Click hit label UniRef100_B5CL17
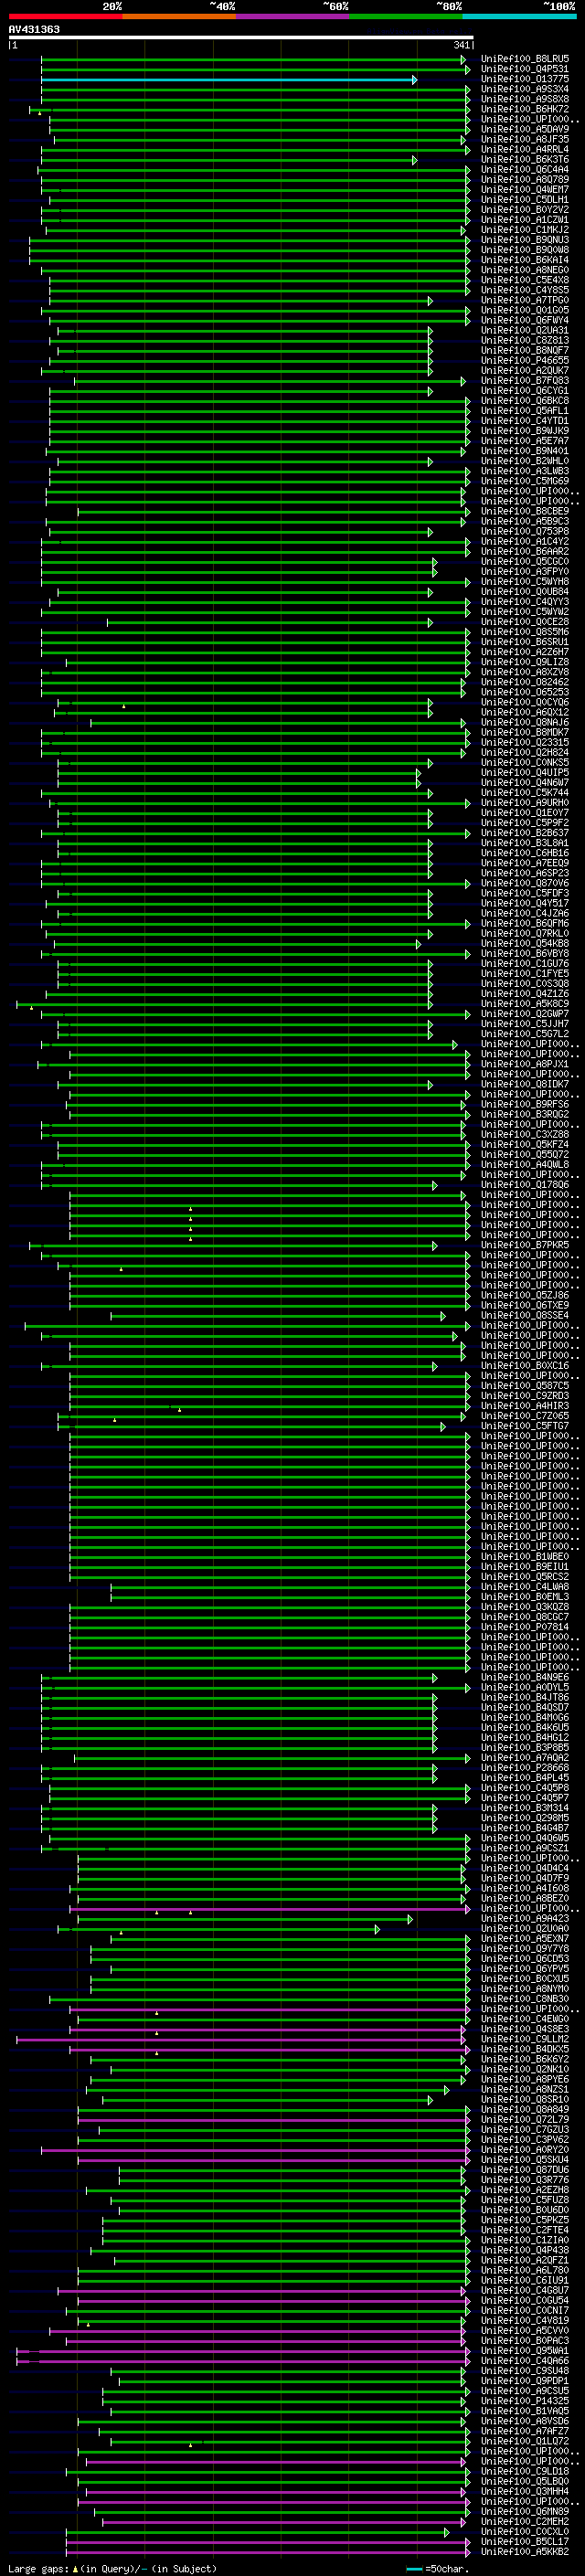The image size is (585, 2576). click(x=524, y=2542)
